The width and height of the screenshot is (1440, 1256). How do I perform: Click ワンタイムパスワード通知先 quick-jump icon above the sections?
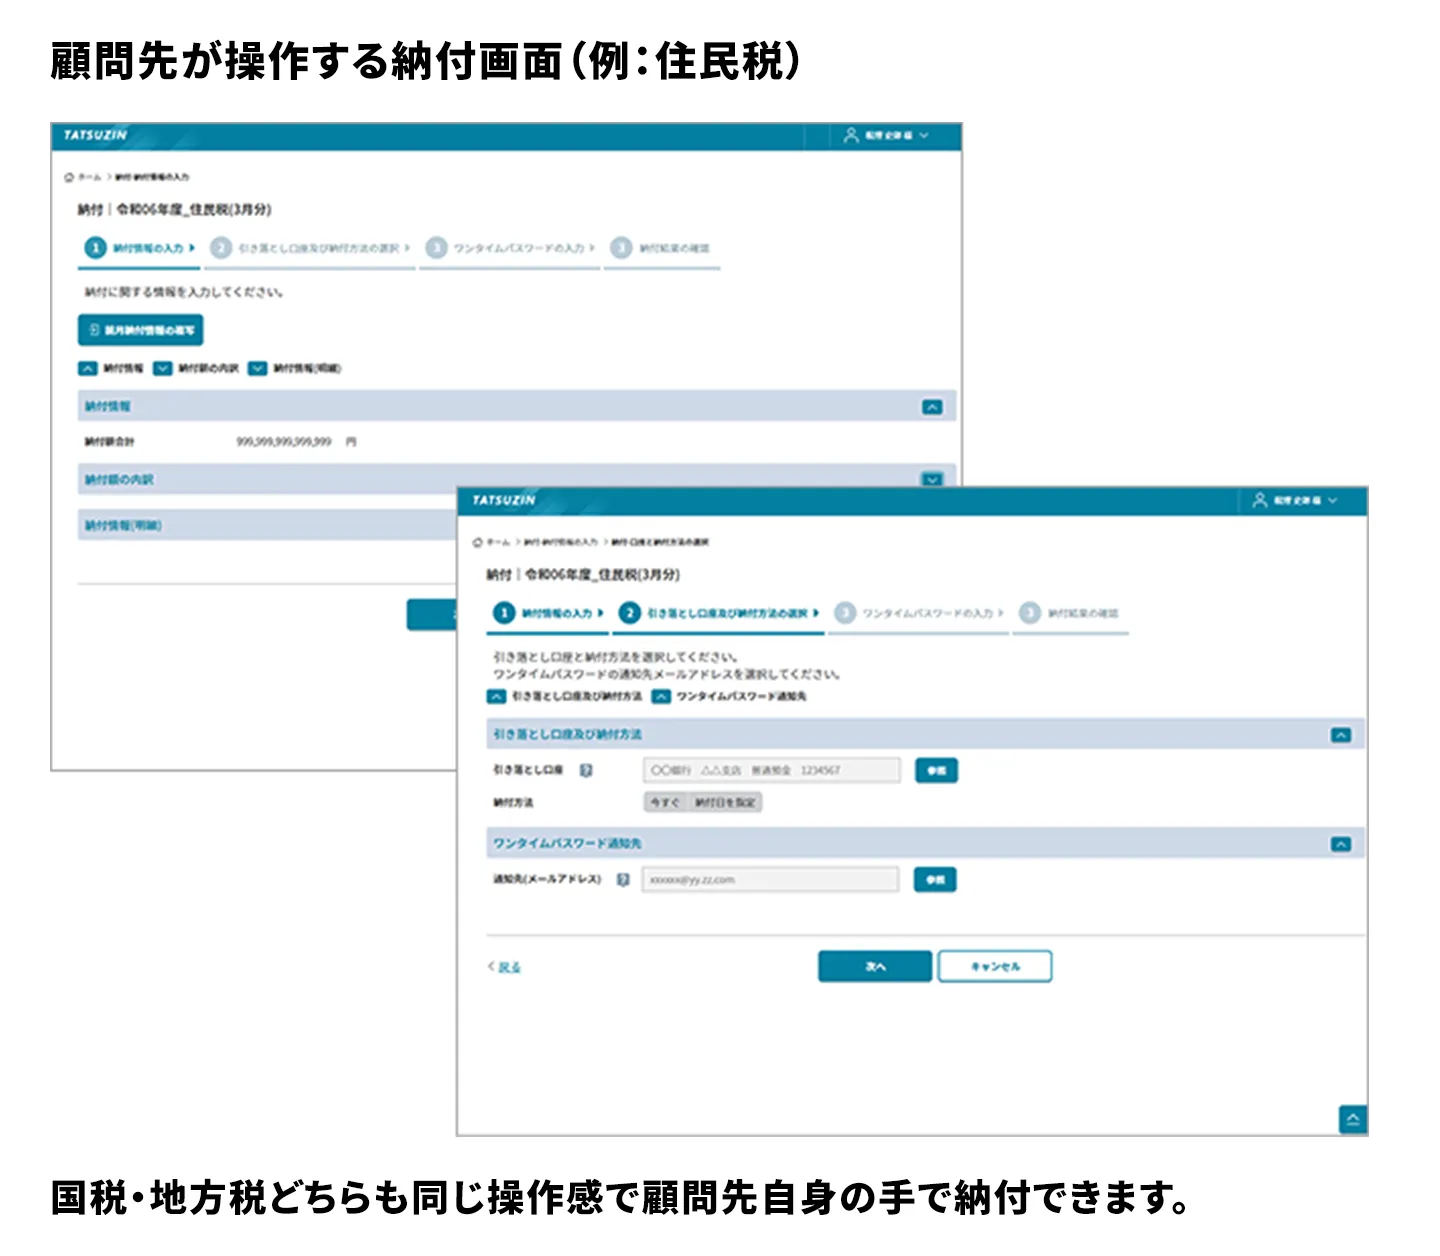pyautogui.click(x=661, y=696)
